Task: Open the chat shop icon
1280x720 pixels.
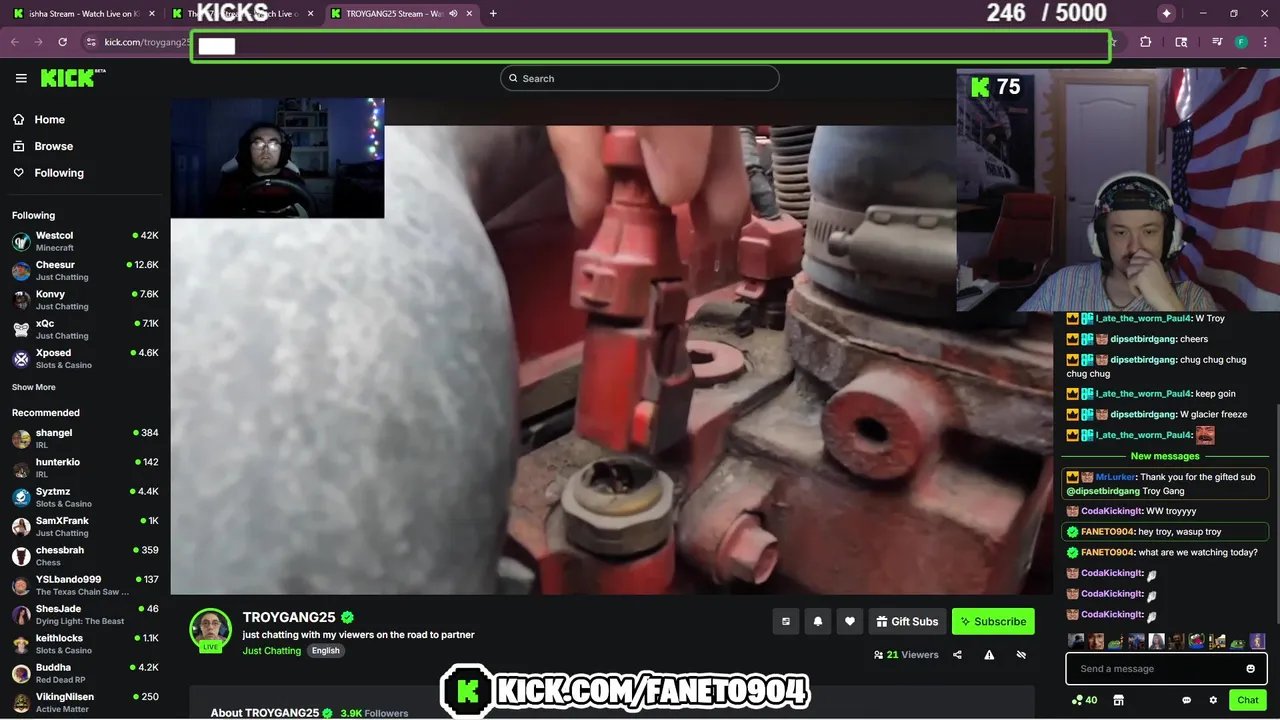Action: [1119, 700]
